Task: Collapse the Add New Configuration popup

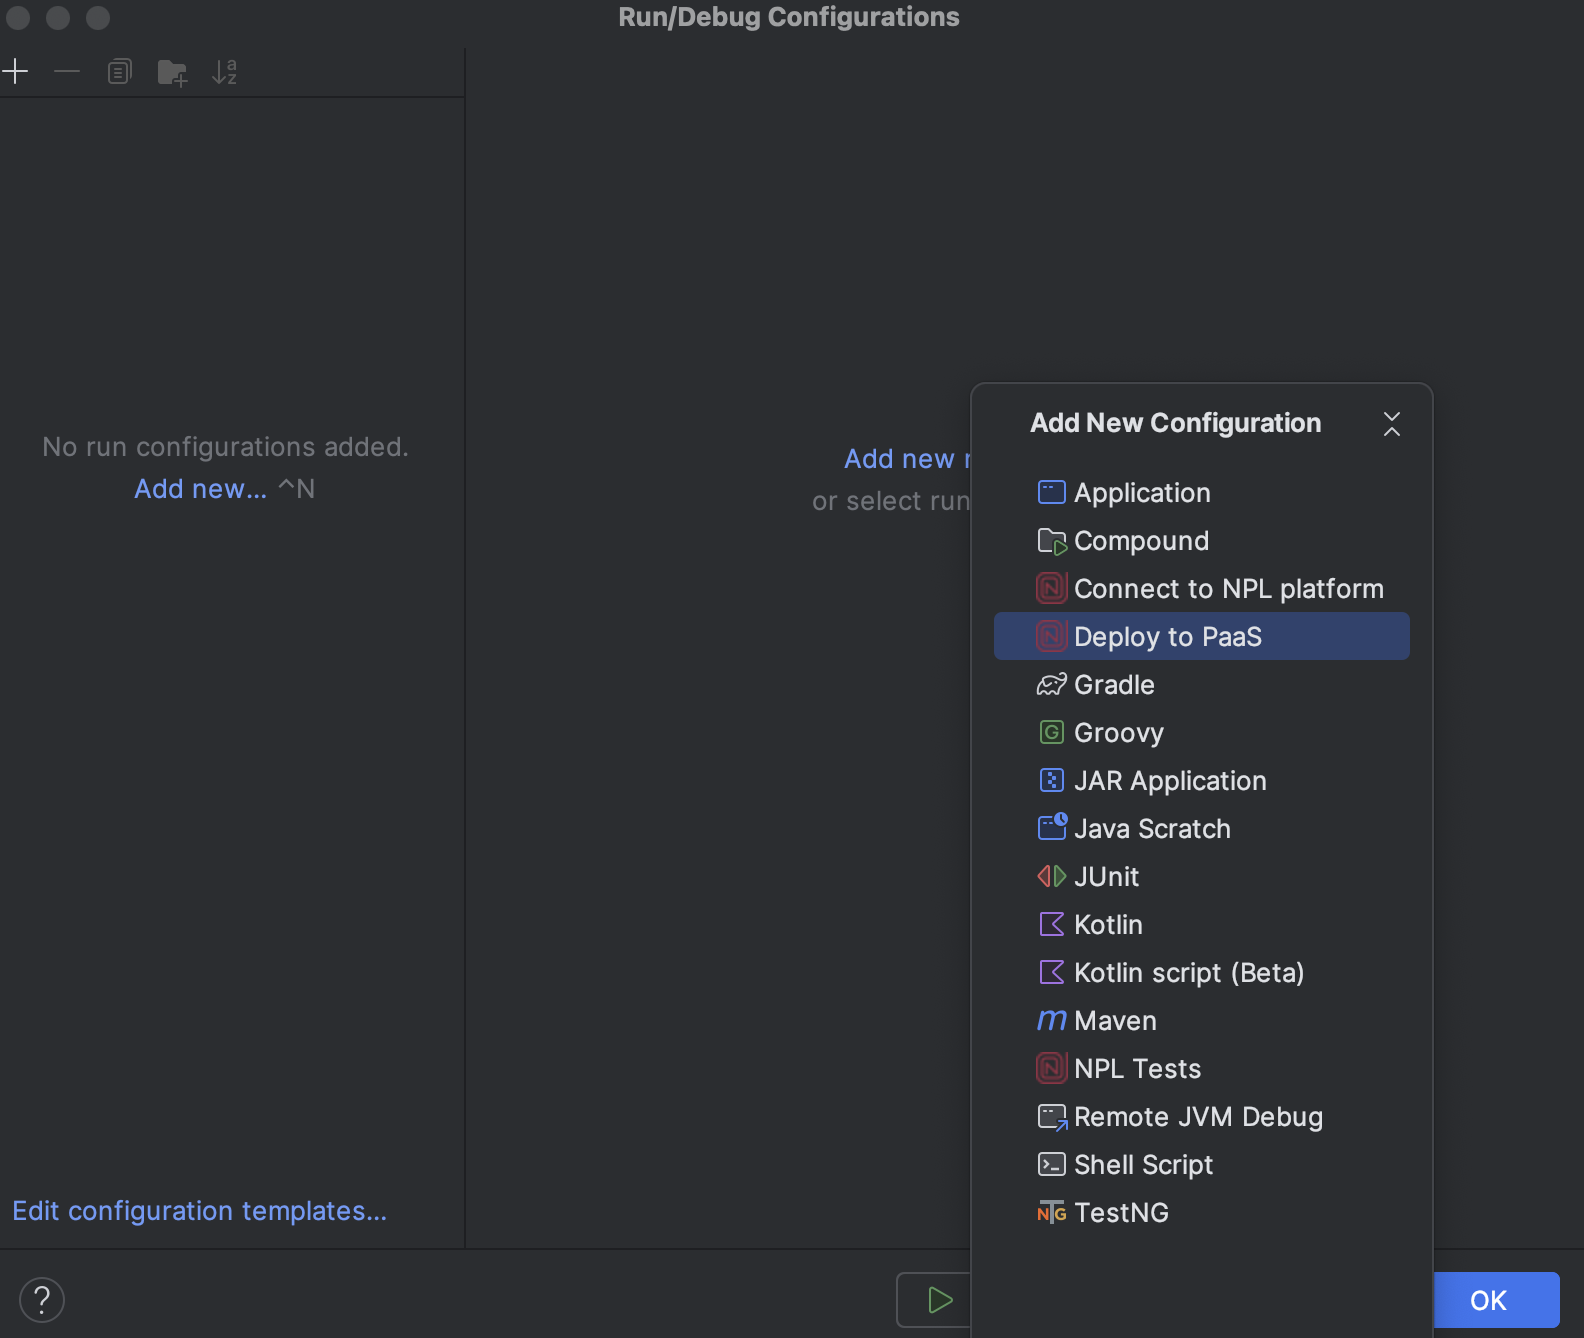Action: 1391,424
